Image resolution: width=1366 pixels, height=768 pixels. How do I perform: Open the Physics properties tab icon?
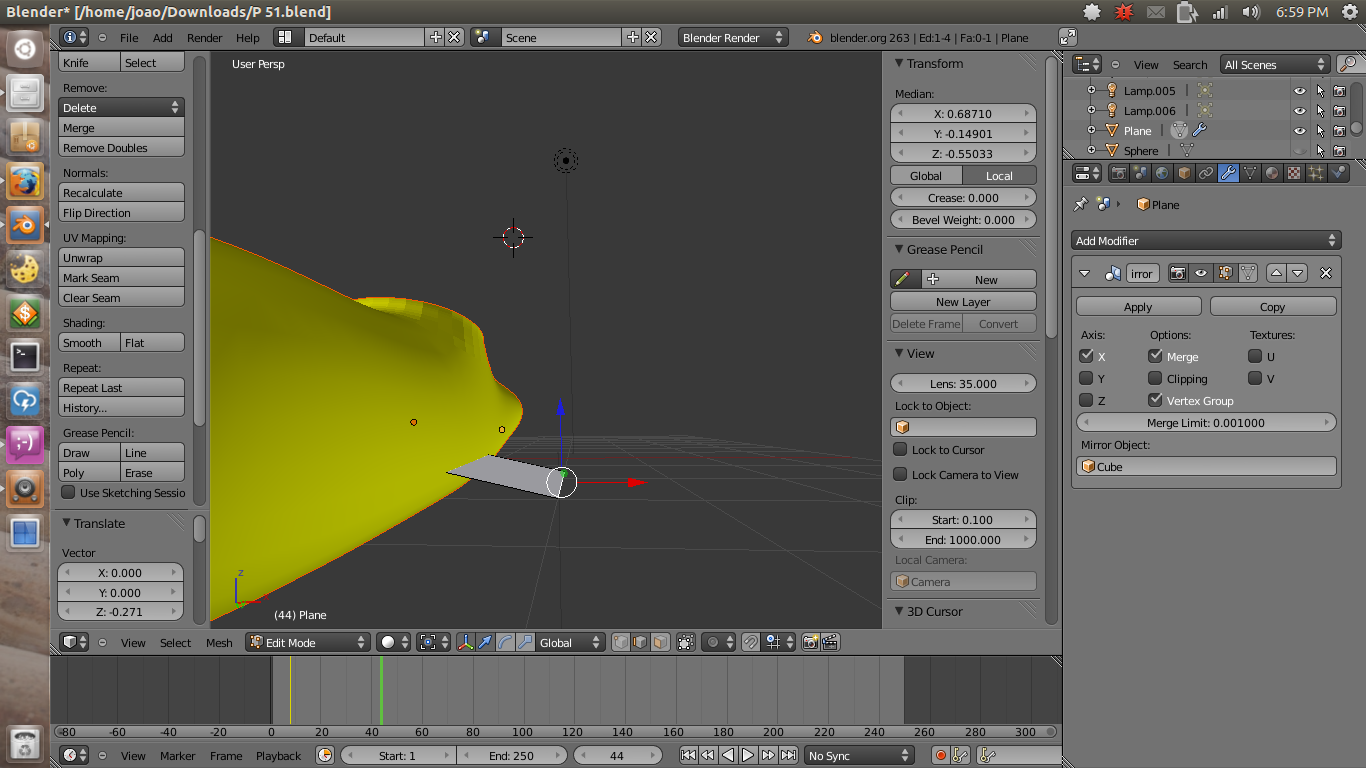coord(1339,173)
